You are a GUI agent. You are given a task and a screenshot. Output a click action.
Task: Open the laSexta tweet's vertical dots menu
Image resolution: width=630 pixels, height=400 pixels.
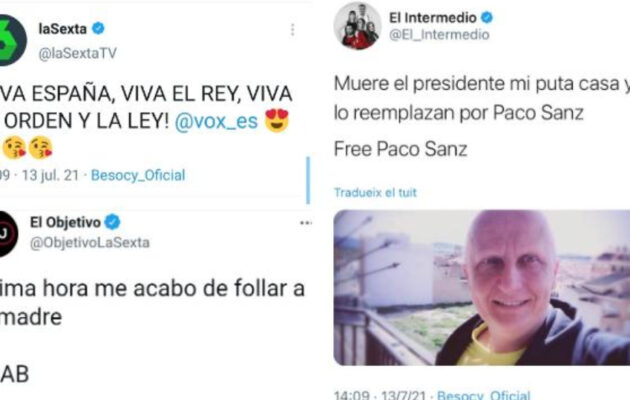pos(292,29)
